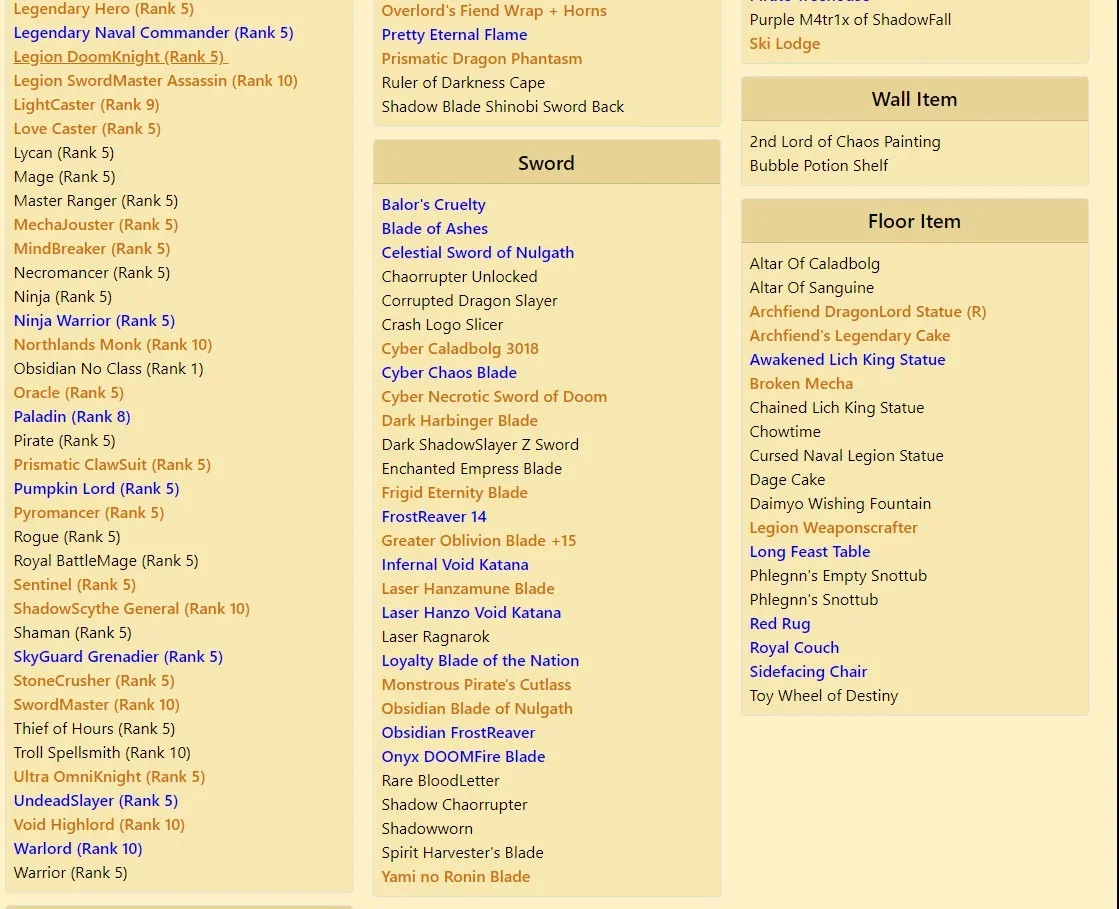Click SkyGuard Grenadier (Rank 5) link

(118, 657)
